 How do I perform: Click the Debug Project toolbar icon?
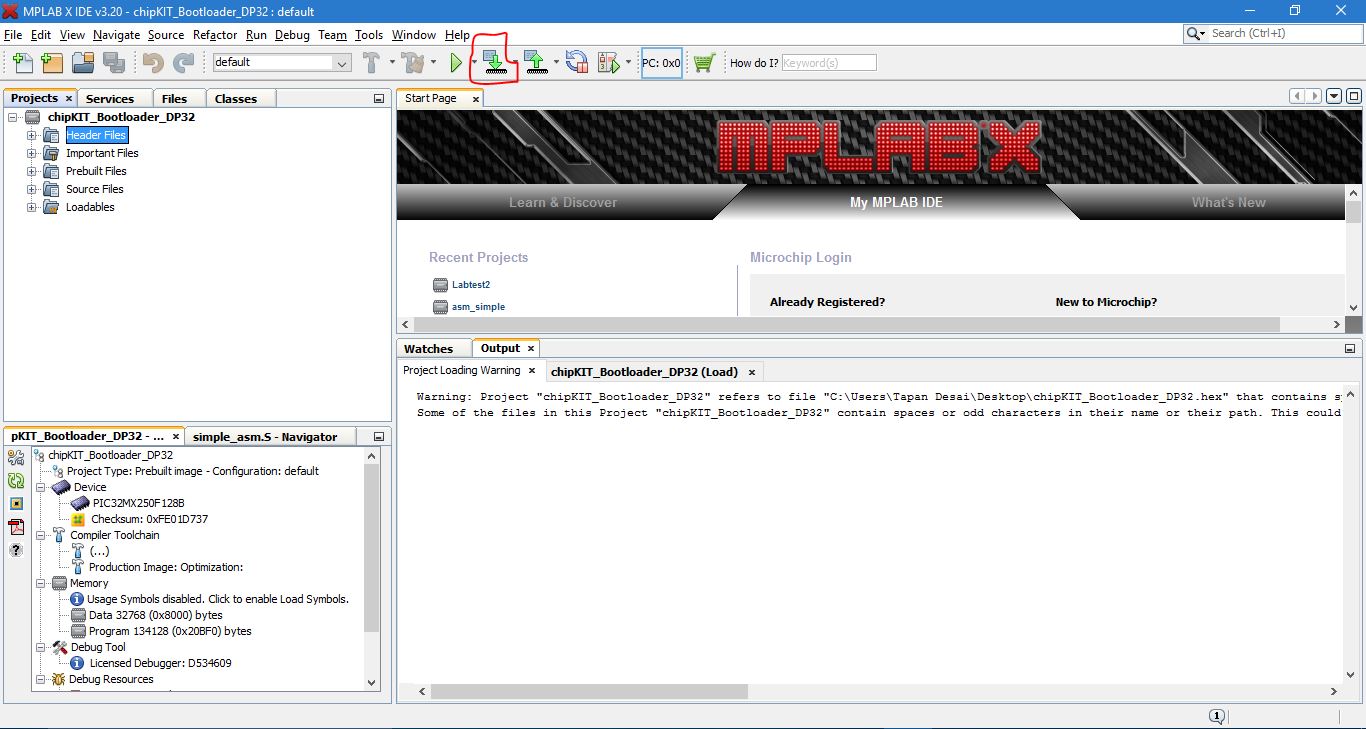[x=608, y=63]
